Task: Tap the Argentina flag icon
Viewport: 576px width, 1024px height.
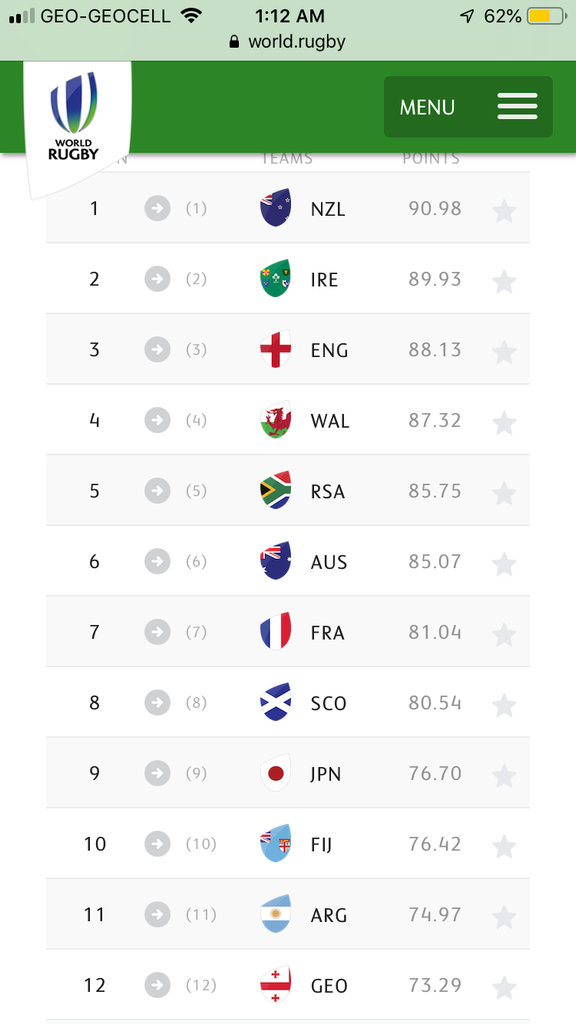Action: [x=276, y=914]
